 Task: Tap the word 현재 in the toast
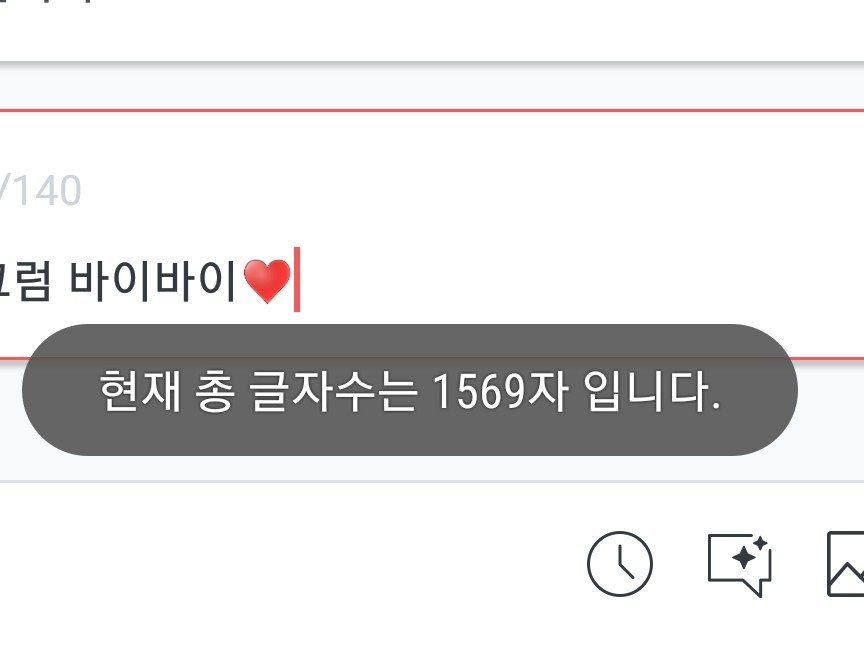point(140,391)
